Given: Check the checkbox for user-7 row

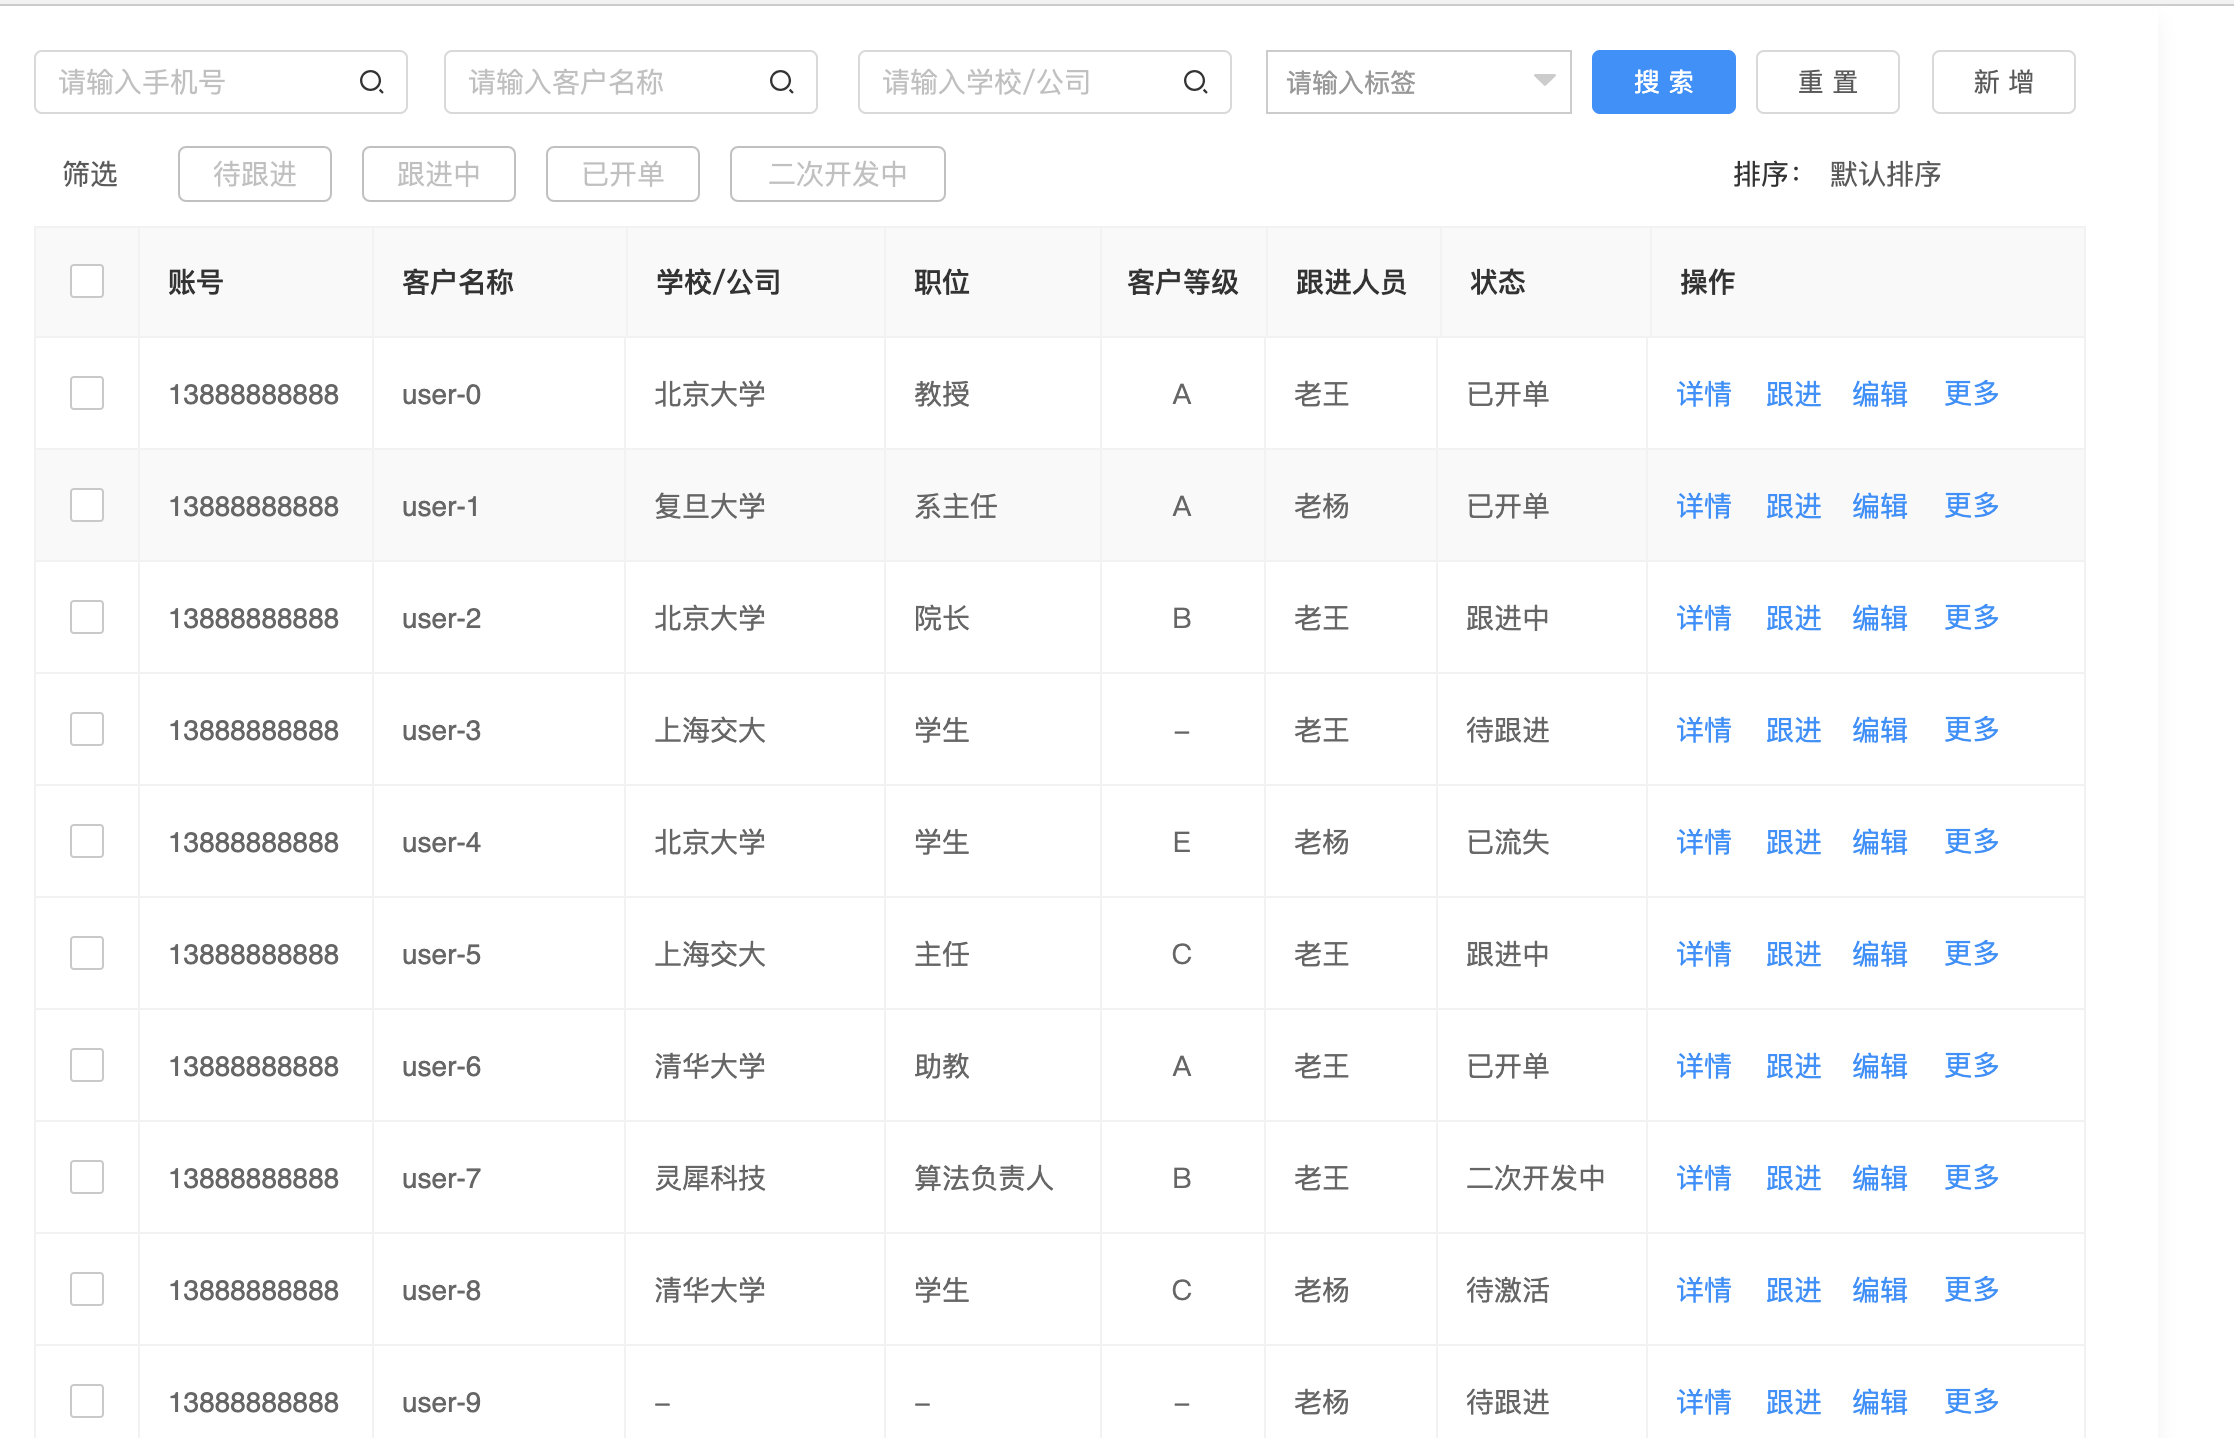Looking at the screenshot, I should [87, 1177].
